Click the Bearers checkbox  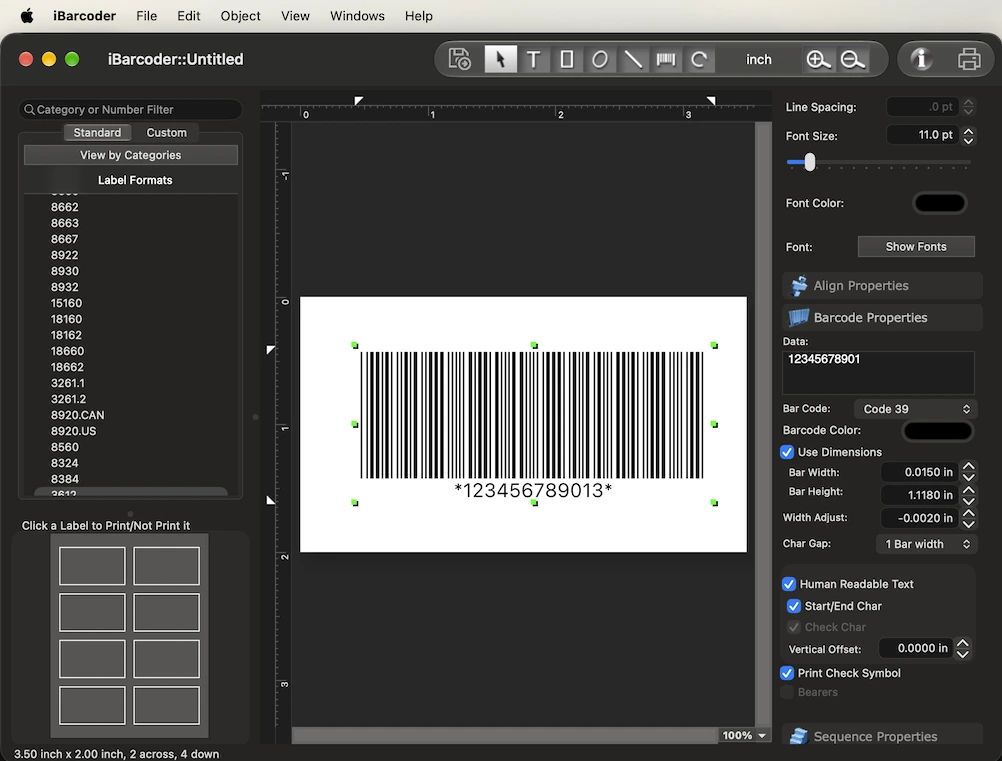coord(787,692)
